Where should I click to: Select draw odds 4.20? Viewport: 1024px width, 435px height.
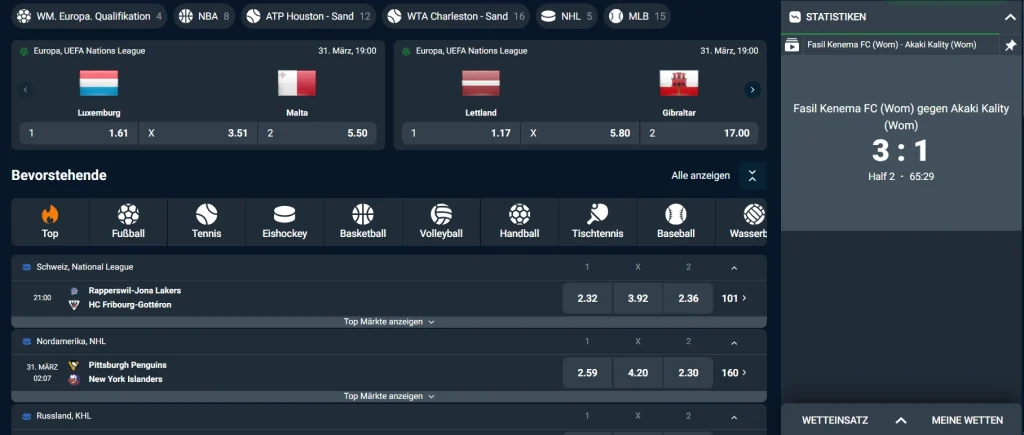pyautogui.click(x=637, y=373)
